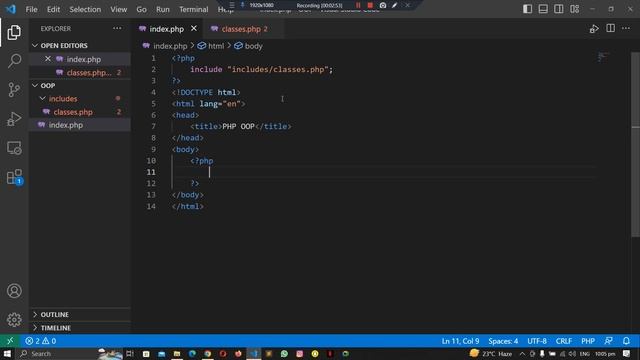Open notifications bell in status bar
The width and height of the screenshot is (640, 360).
(626, 341)
